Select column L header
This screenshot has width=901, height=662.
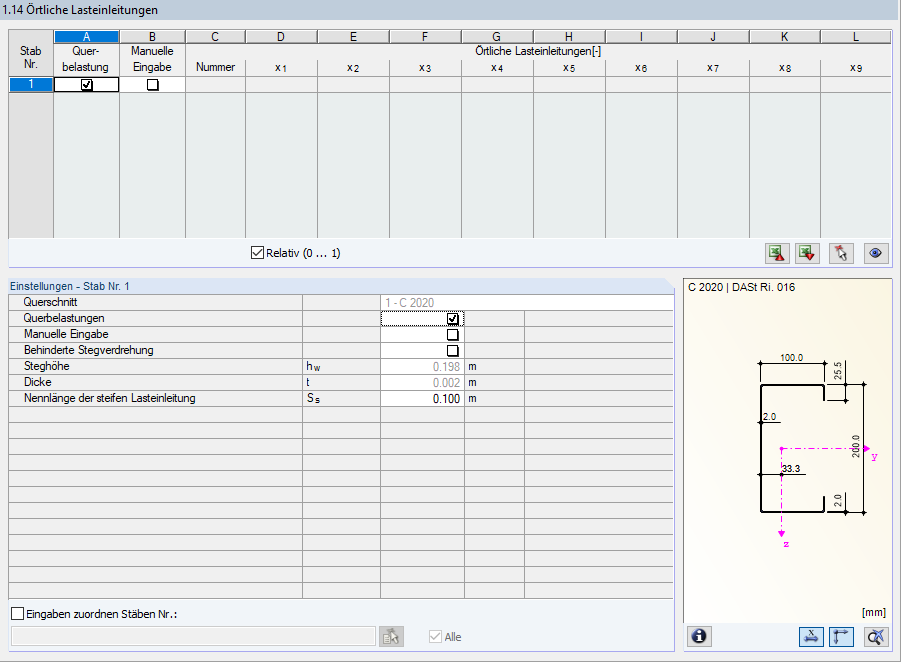pyautogui.click(x=856, y=37)
